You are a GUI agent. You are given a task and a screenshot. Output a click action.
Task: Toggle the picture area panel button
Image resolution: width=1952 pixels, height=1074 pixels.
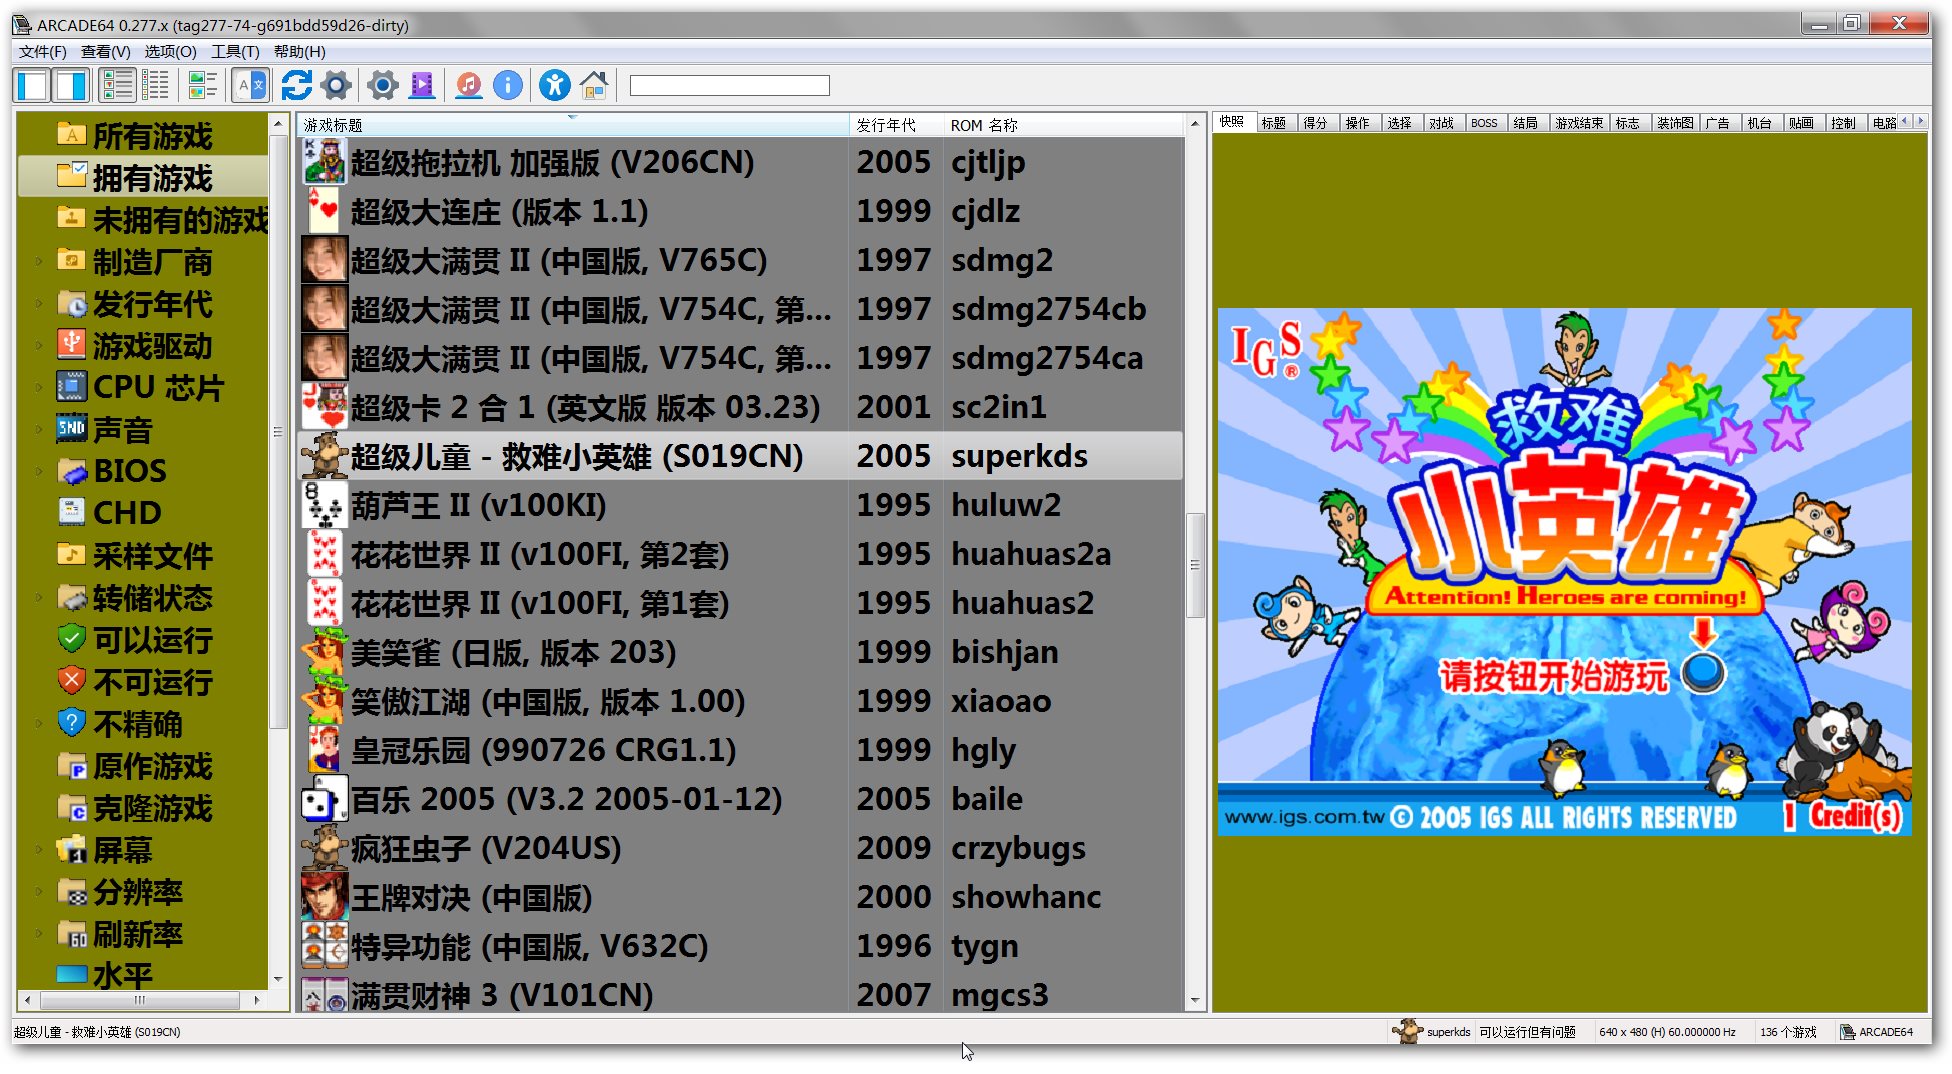(x=70, y=86)
